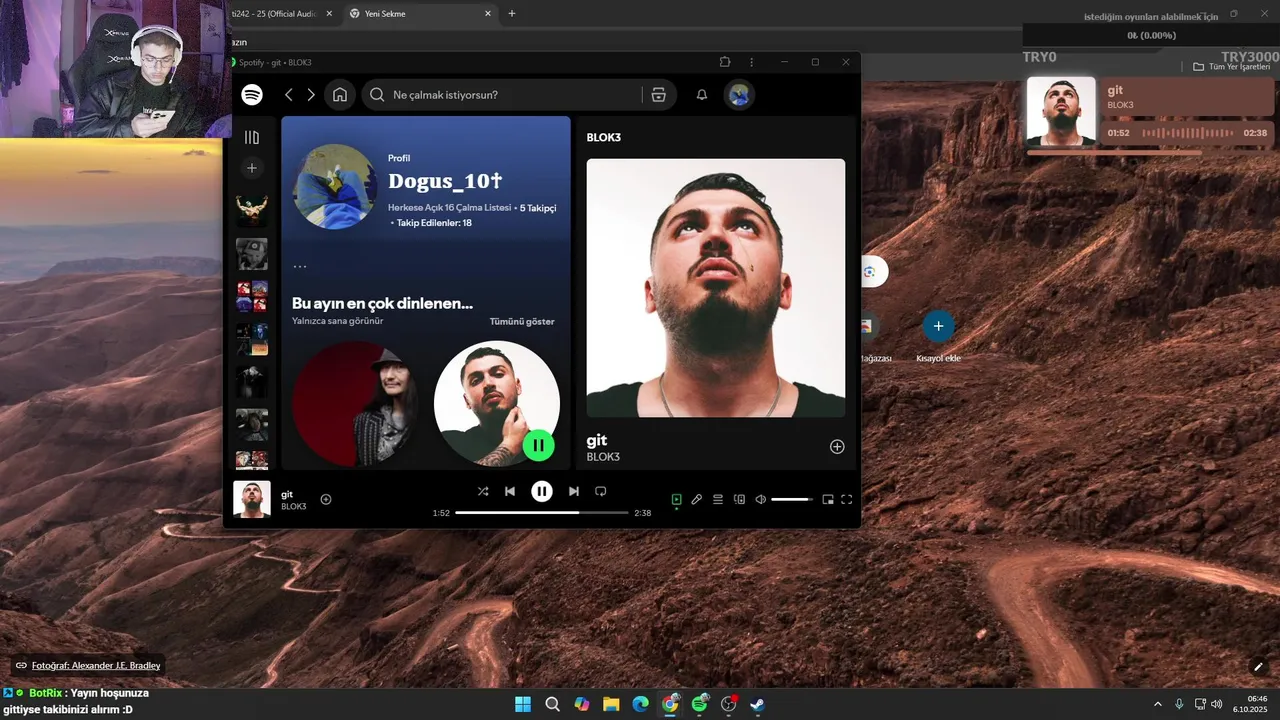
Task: Toggle the Now Playing view icon
Action: pyautogui.click(x=676, y=499)
